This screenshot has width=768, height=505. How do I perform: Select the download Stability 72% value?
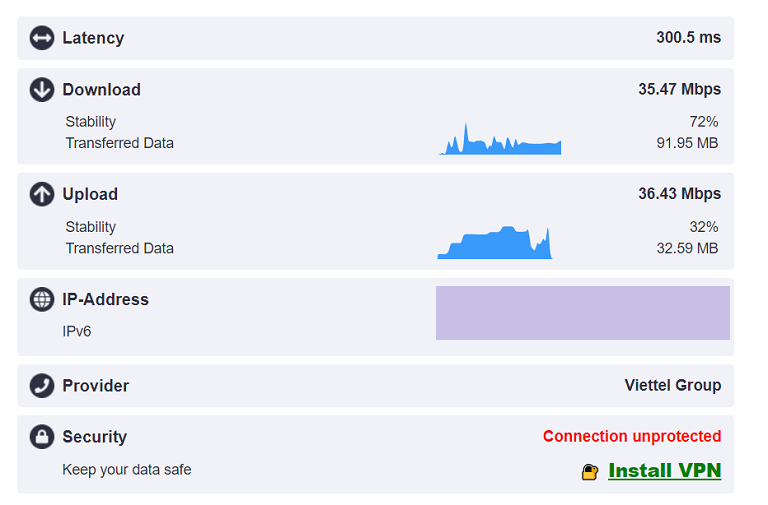pyautogui.click(x=703, y=121)
